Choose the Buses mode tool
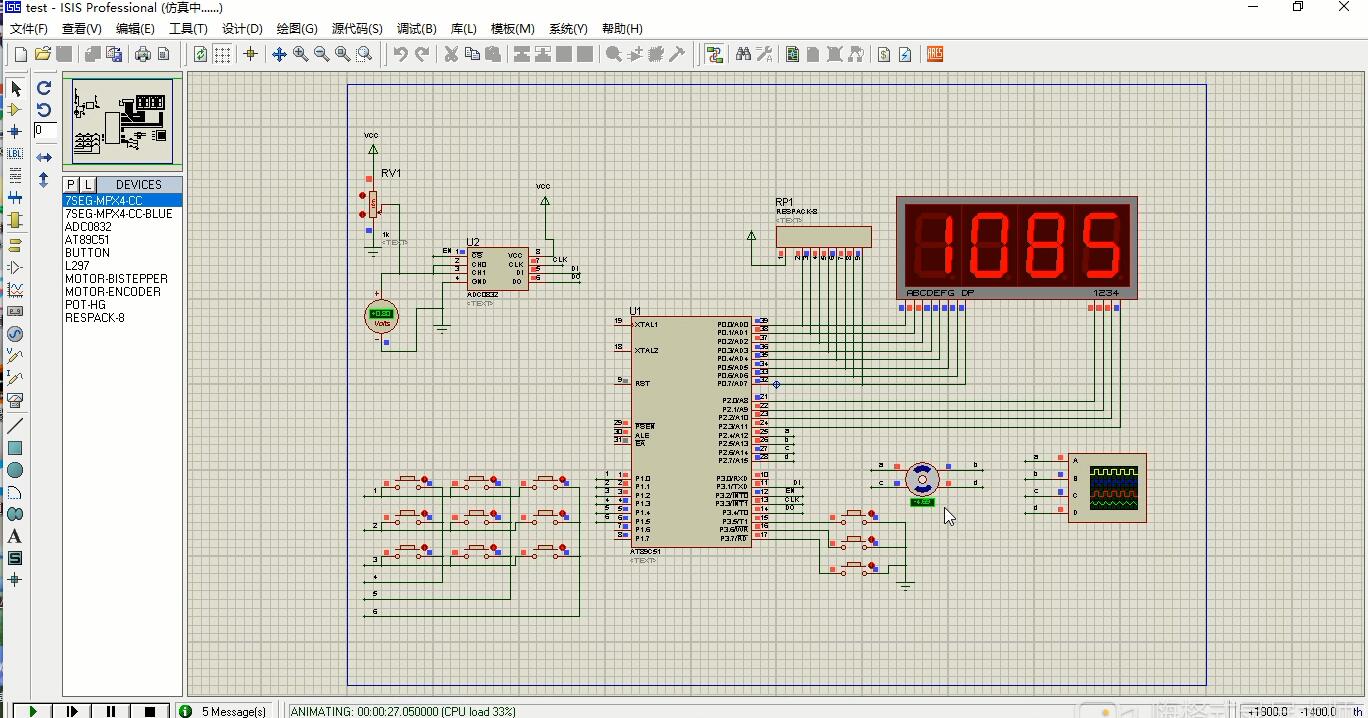The height and width of the screenshot is (718, 1368). pyautogui.click(x=15, y=198)
